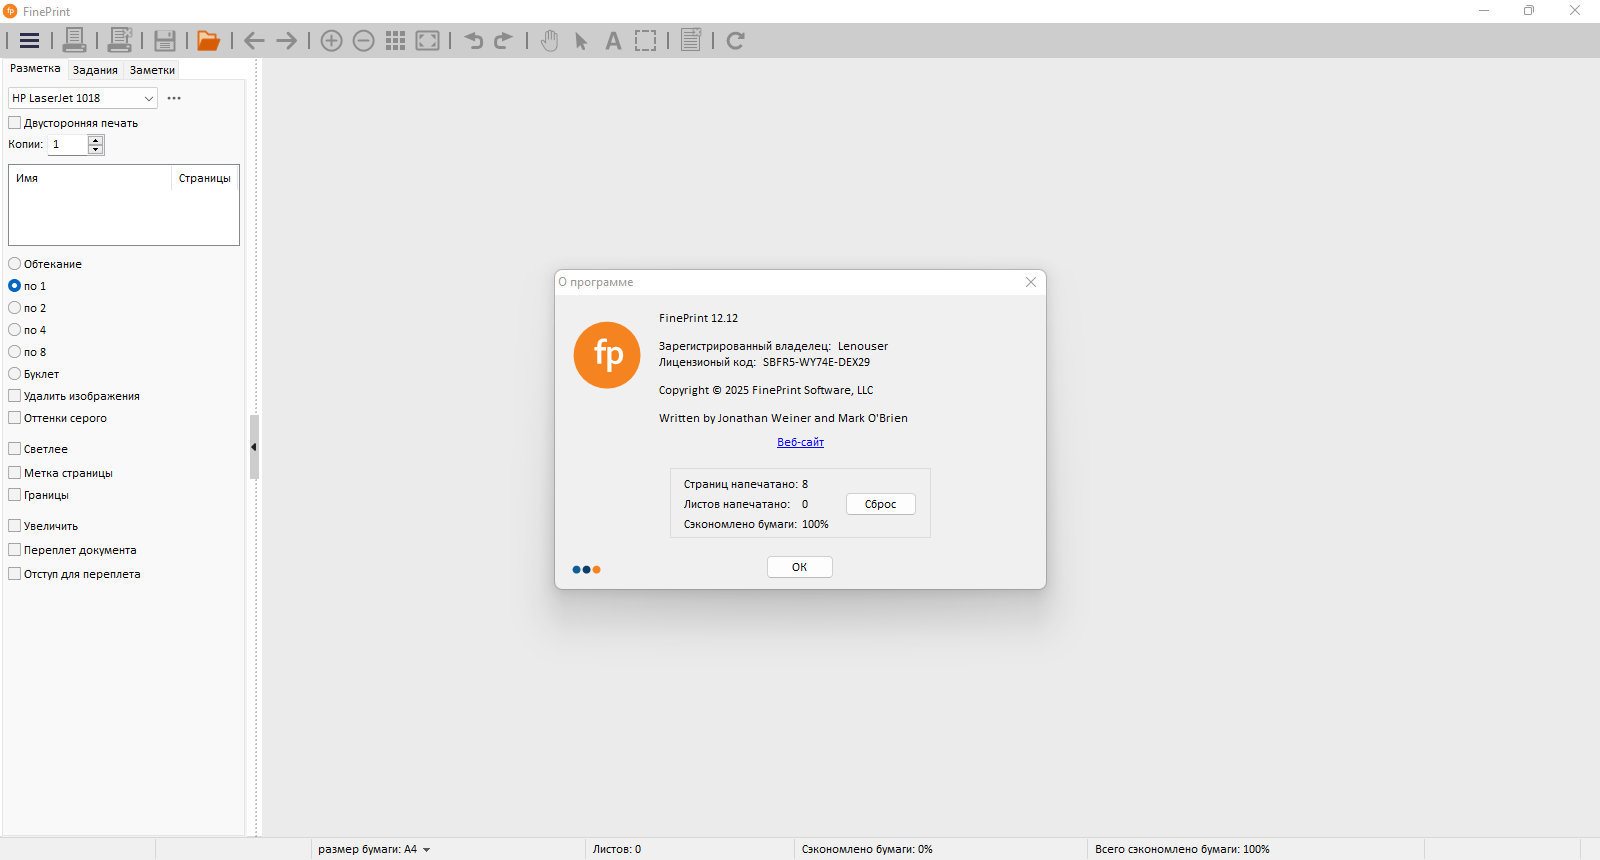This screenshot has width=1600, height=860.
Task: Switch to the Заметки tab
Action: (x=152, y=70)
